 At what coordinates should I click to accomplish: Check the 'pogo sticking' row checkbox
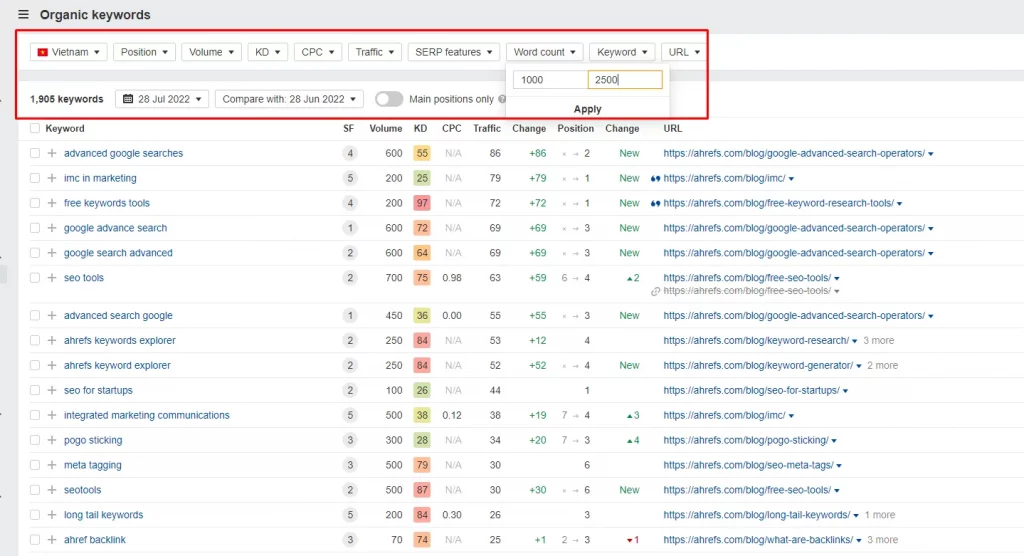coord(35,440)
